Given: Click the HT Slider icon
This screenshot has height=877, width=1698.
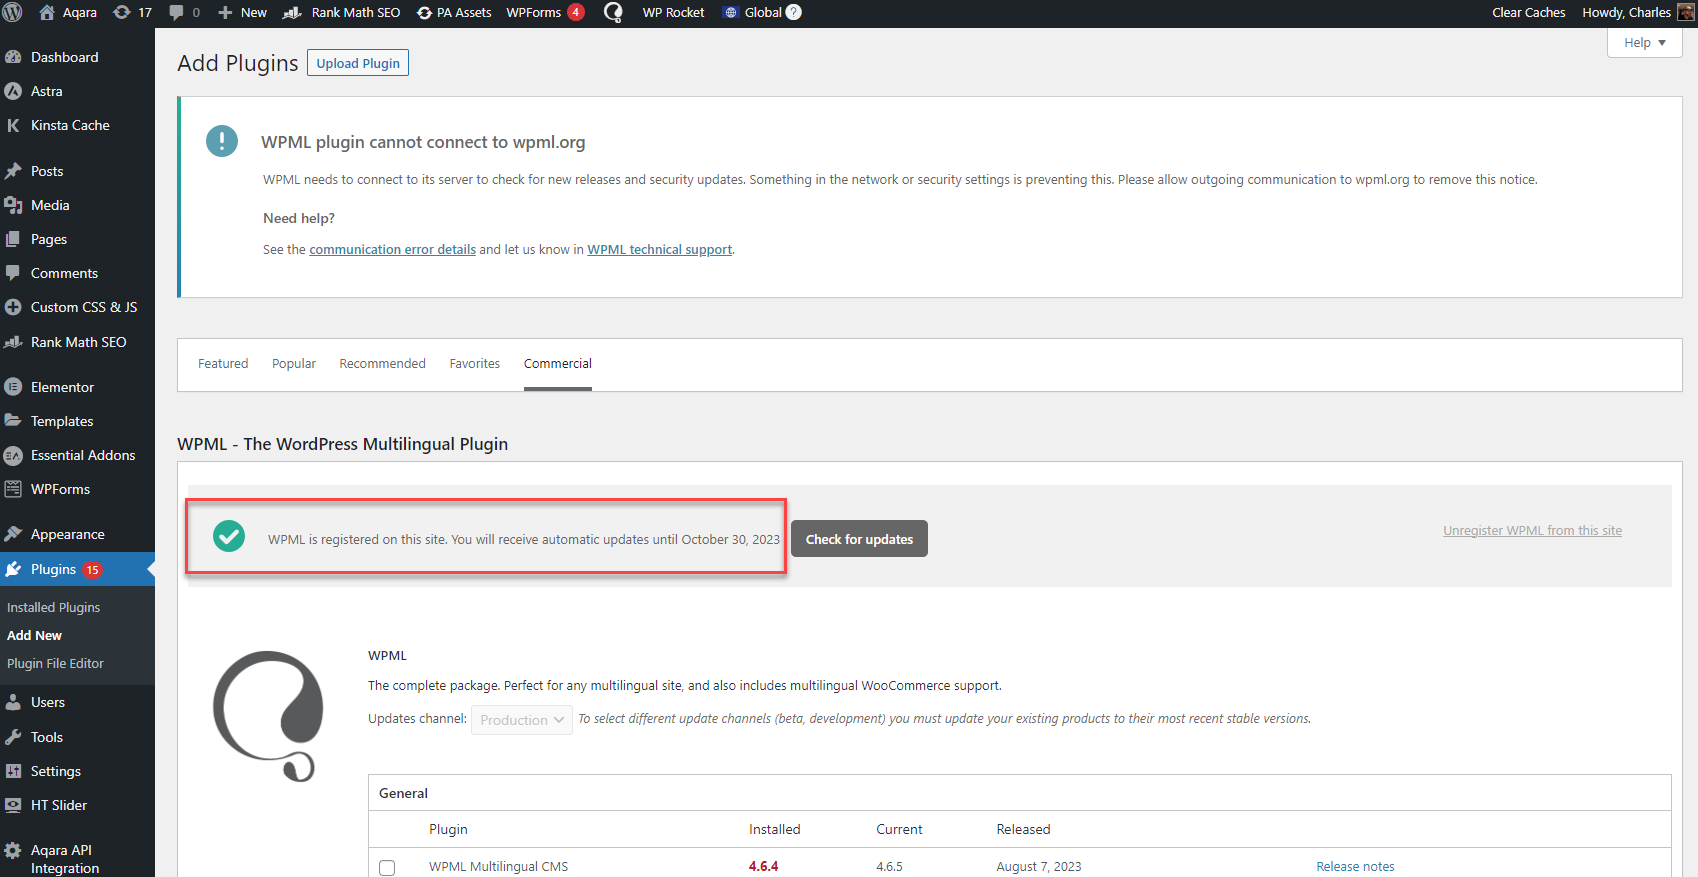Looking at the screenshot, I should [13, 805].
